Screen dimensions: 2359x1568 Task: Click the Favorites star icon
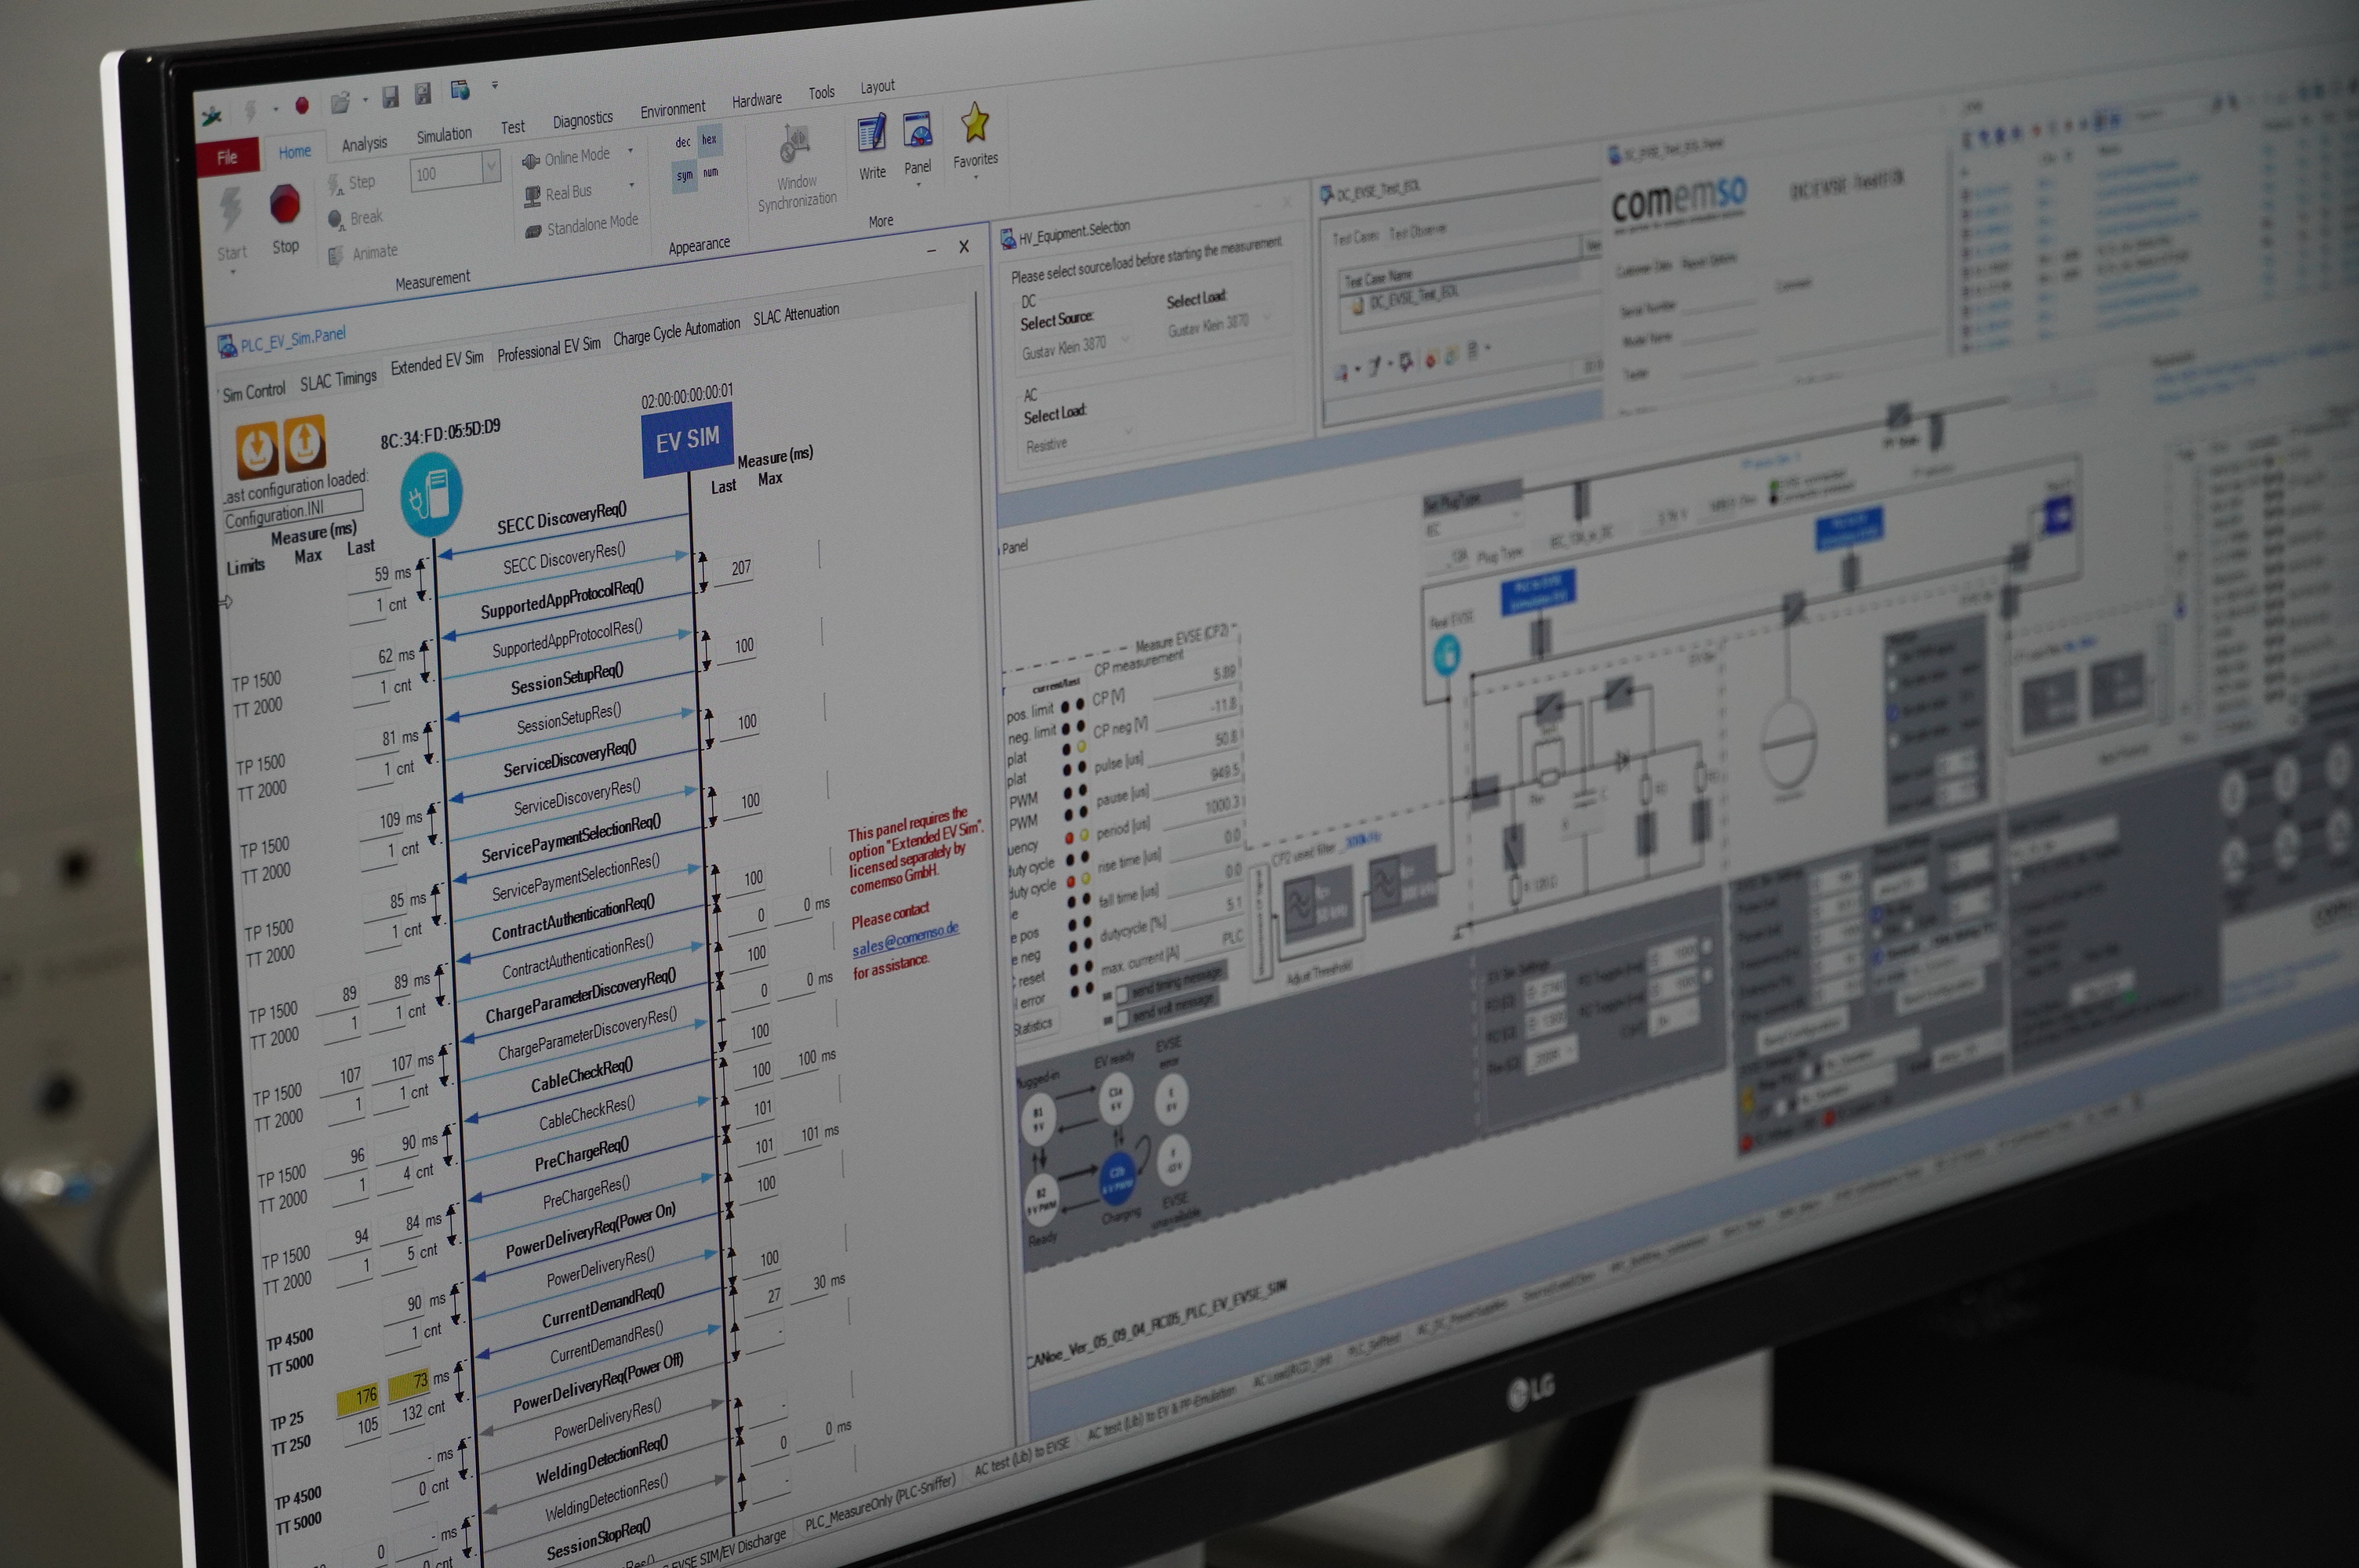974,123
